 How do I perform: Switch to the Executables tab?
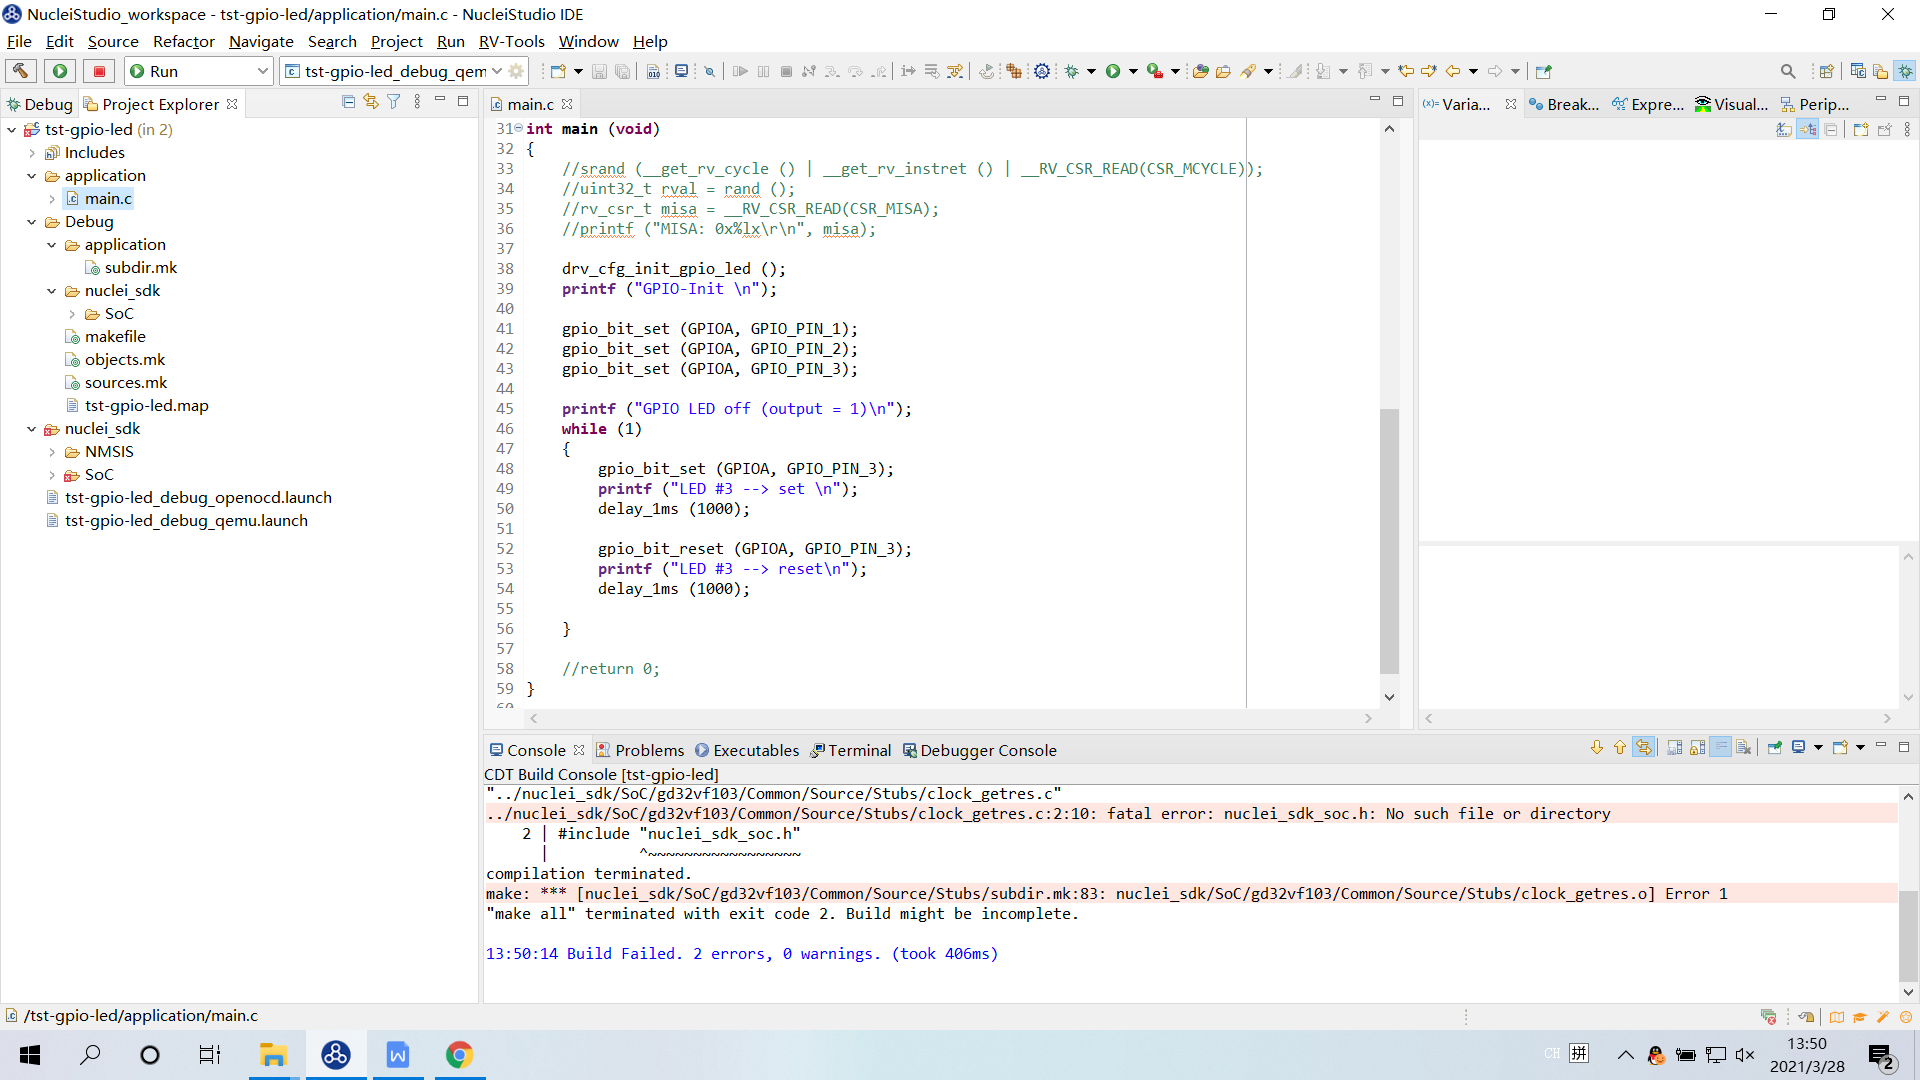(747, 750)
